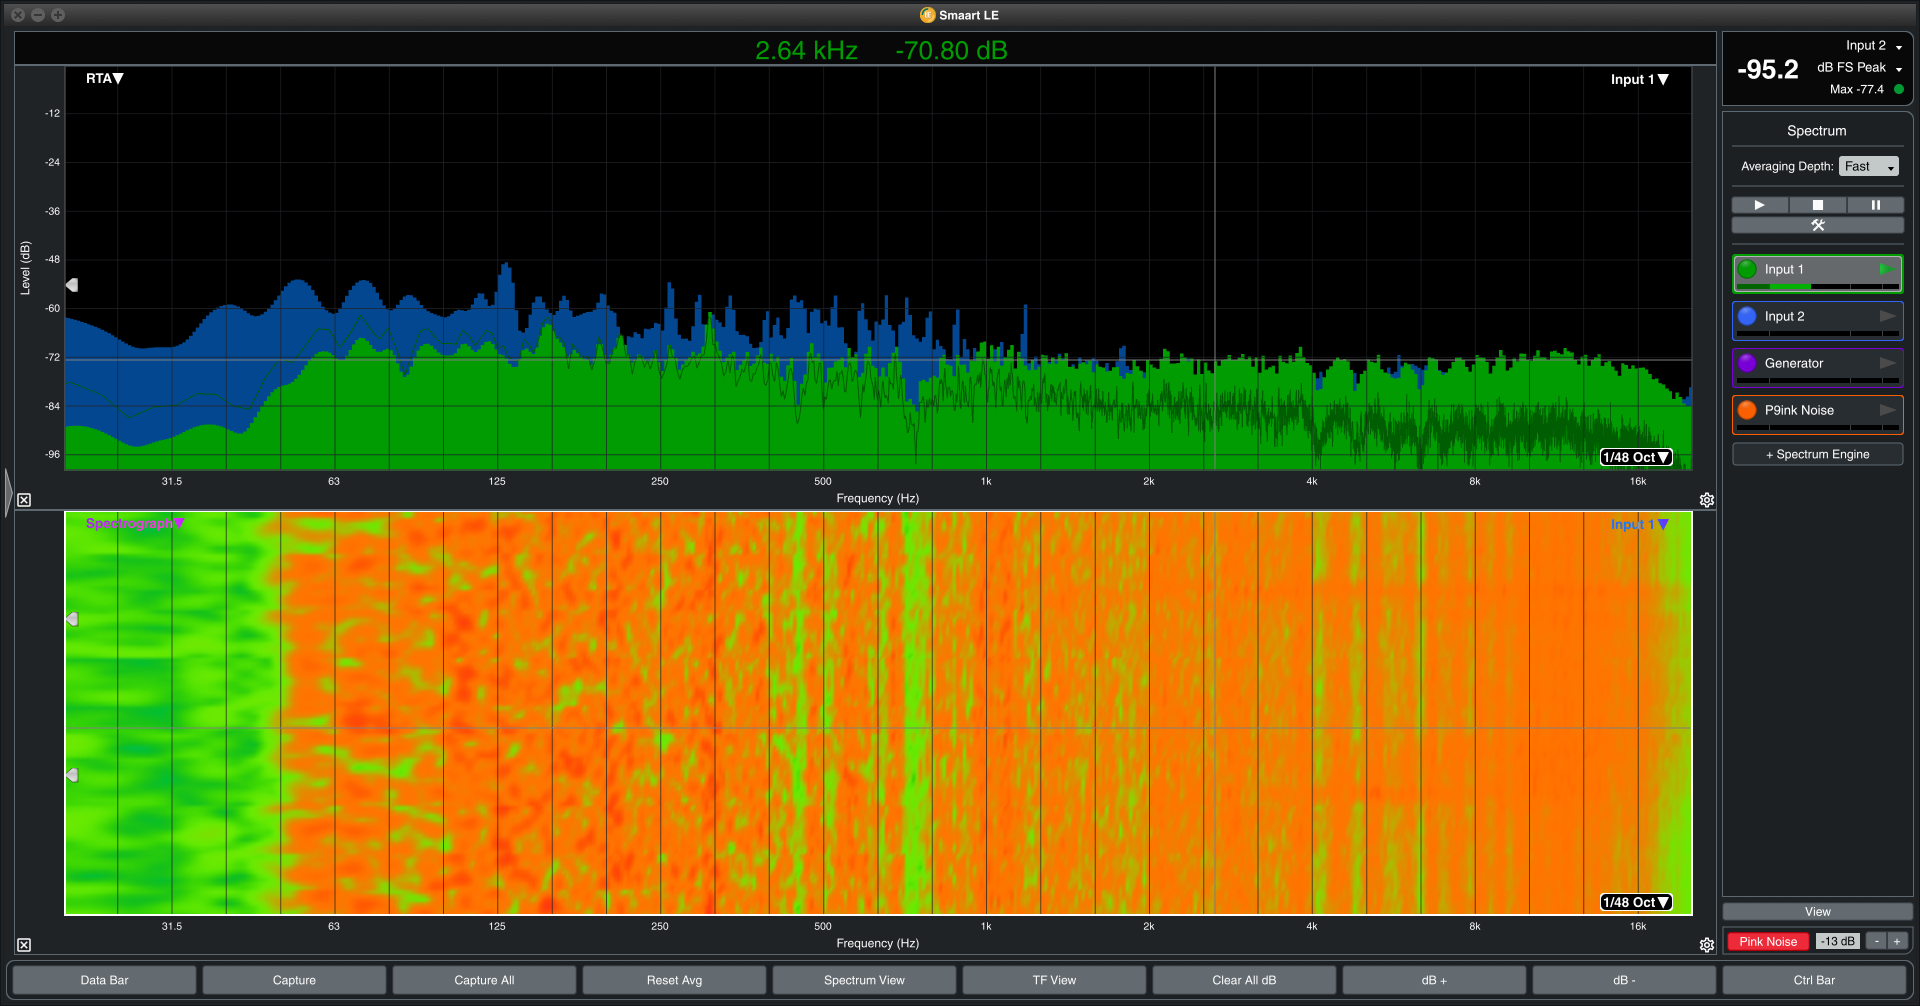Toggle the Ctrl Bar
The height and width of the screenshot is (1006, 1920).
[1814, 980]
